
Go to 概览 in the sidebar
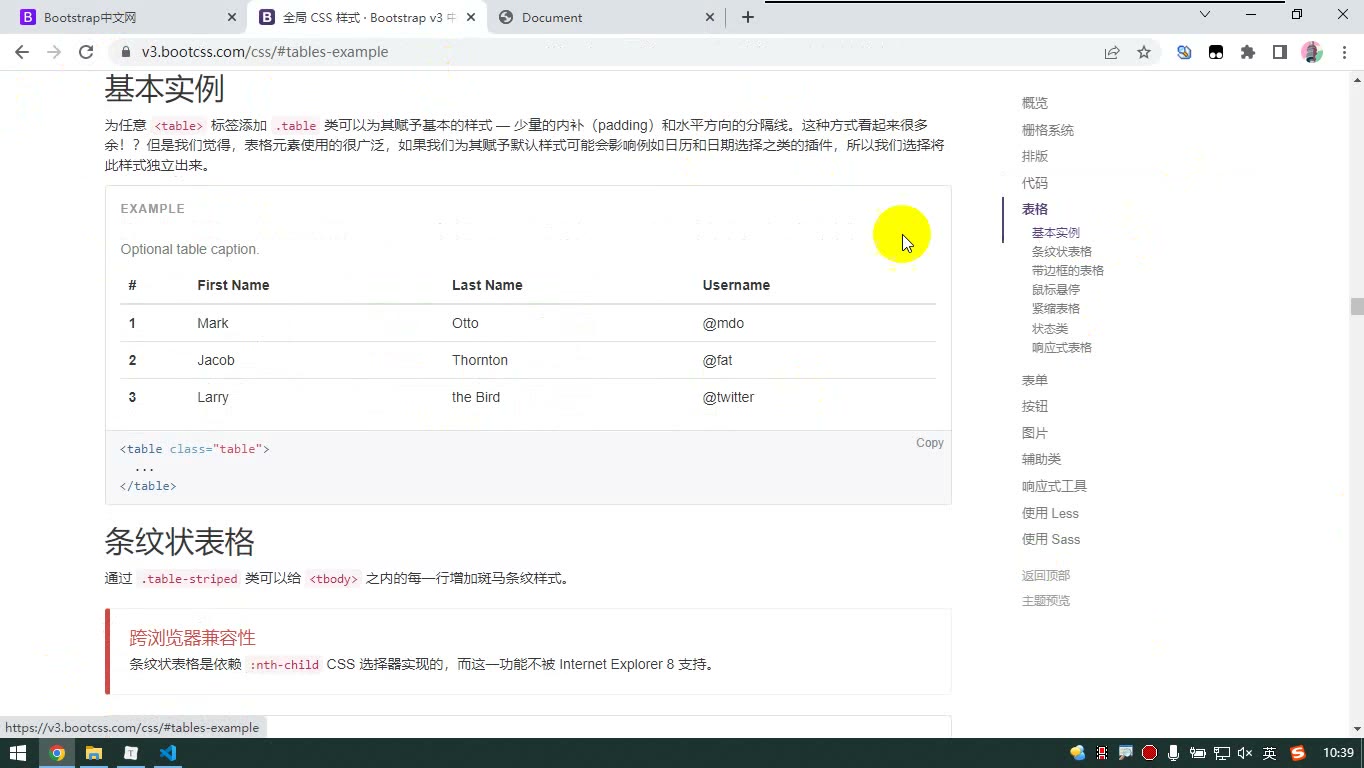coord(1035,103)
